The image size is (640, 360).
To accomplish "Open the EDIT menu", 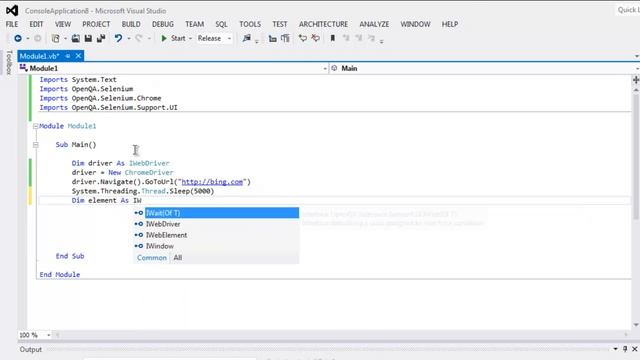I will [x=36, y=24].
